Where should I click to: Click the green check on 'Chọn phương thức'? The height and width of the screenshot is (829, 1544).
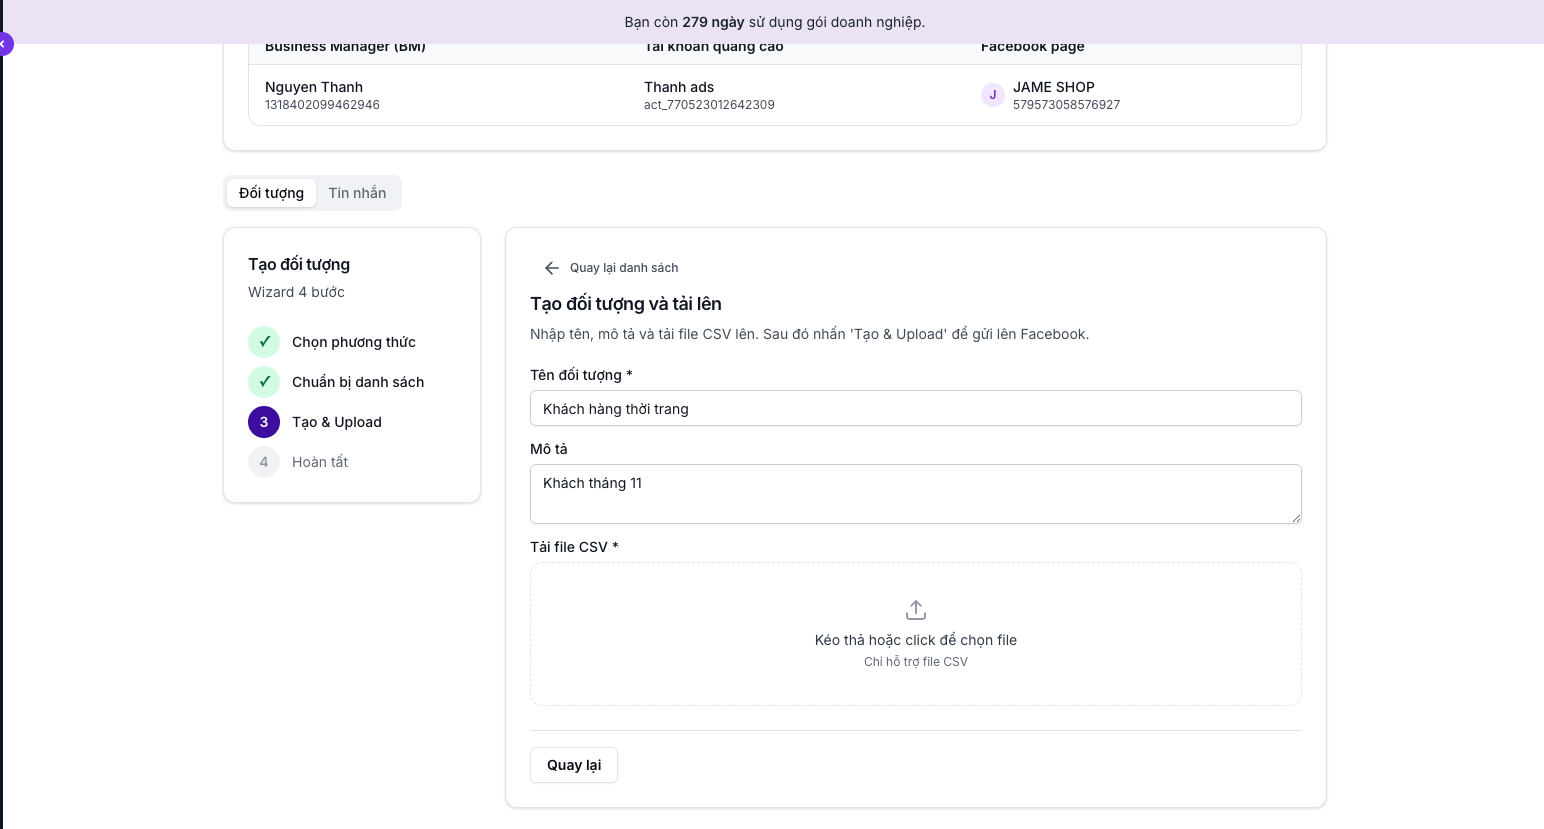pyautogui.click(x=263, y=341)
